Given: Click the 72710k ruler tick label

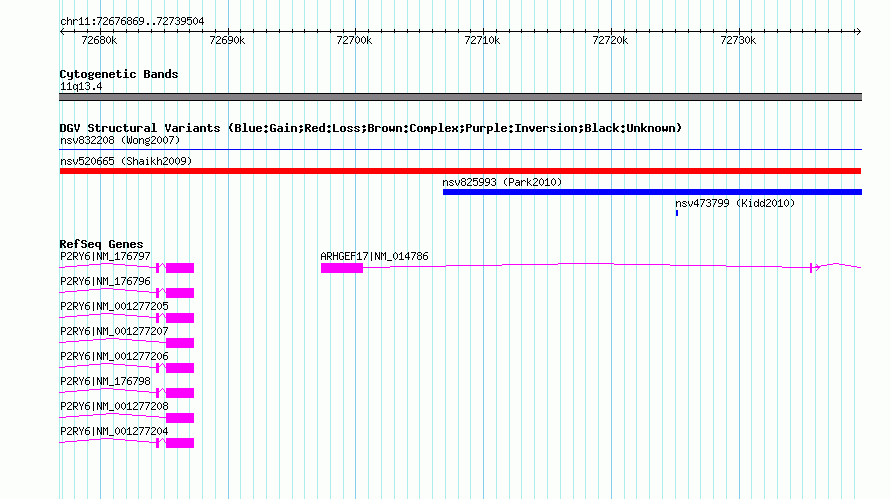Looking at the screenshot, I should 482,40.
